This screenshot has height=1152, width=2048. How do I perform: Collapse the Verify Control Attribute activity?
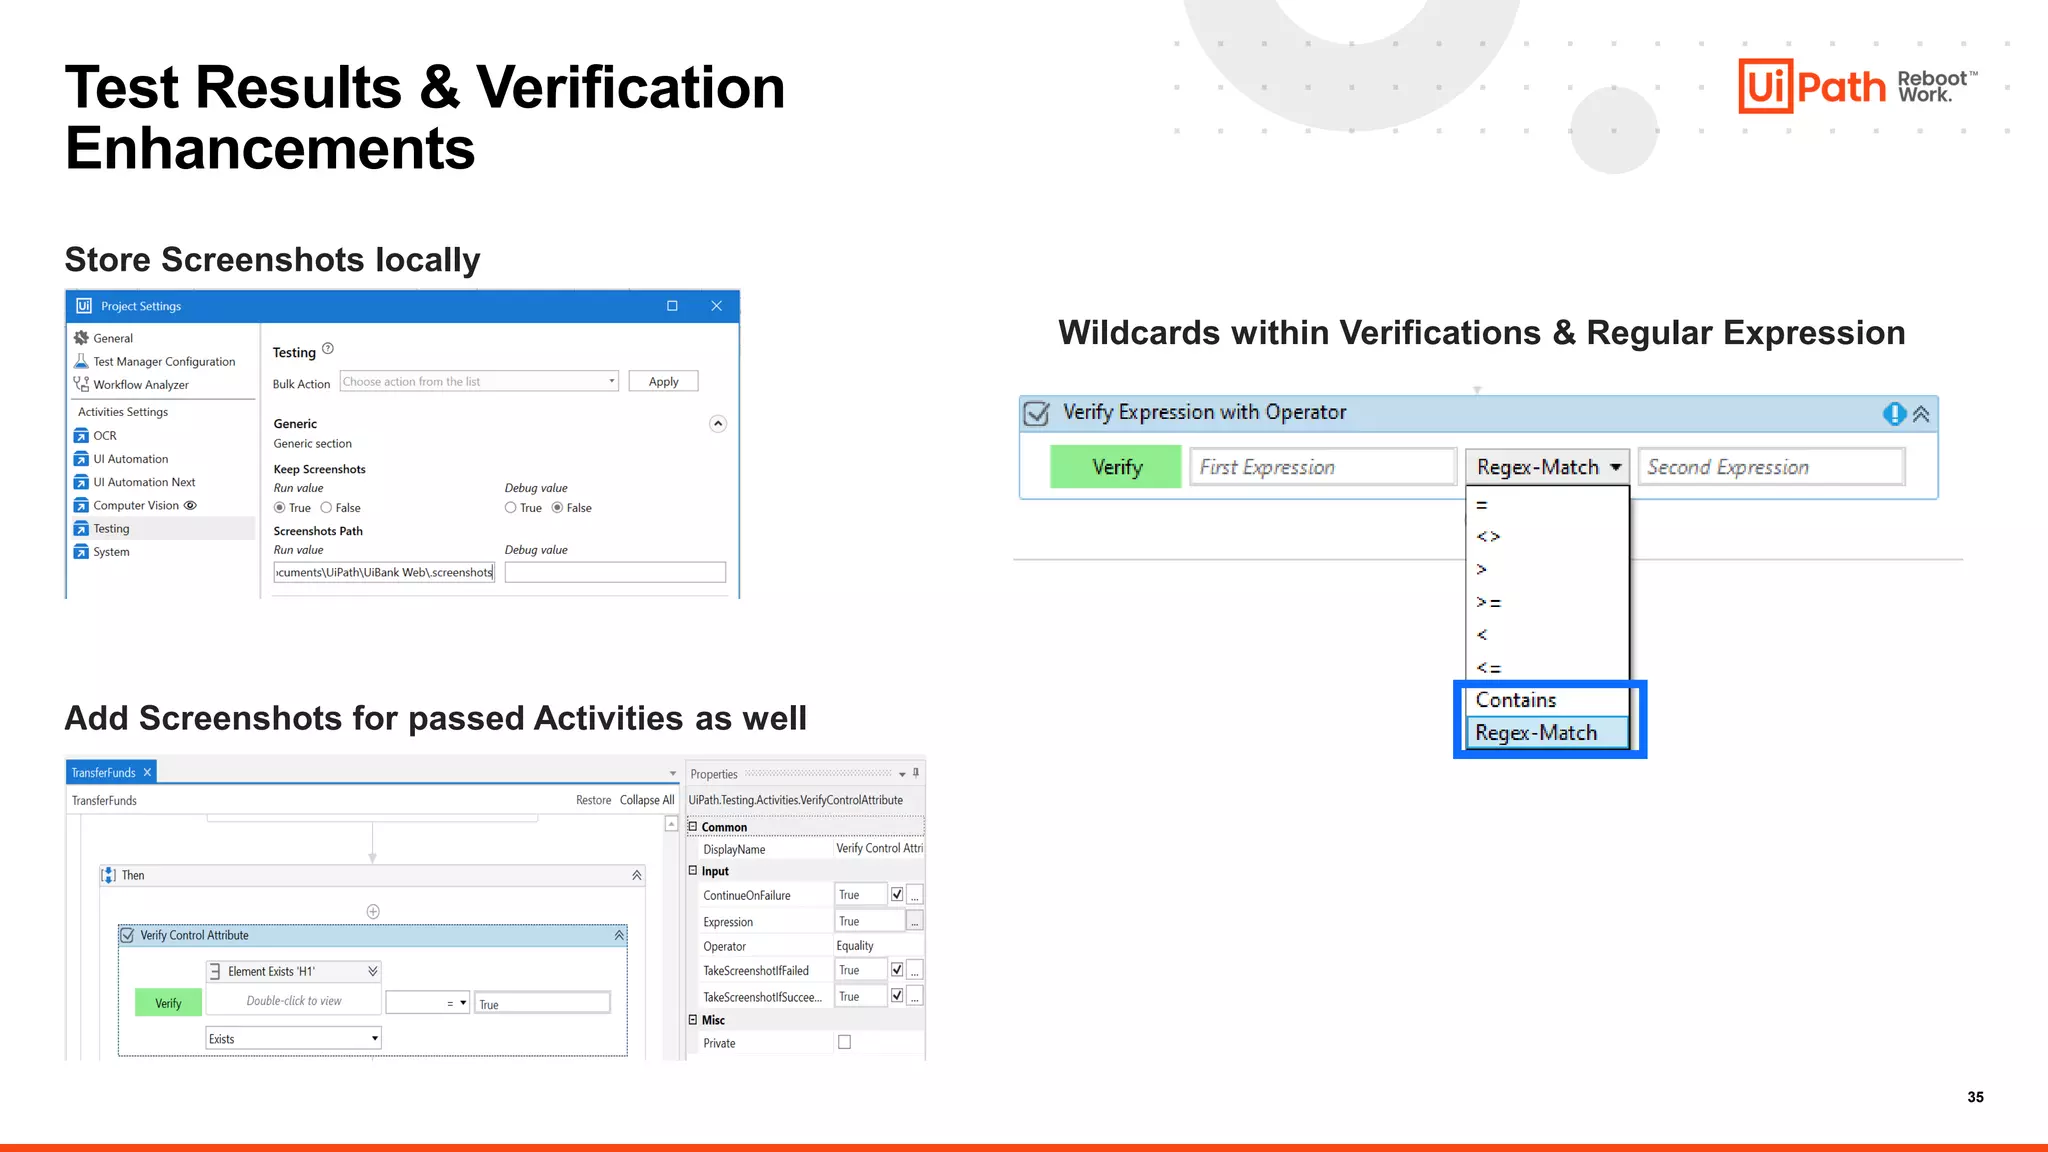(x=619, y=935)
